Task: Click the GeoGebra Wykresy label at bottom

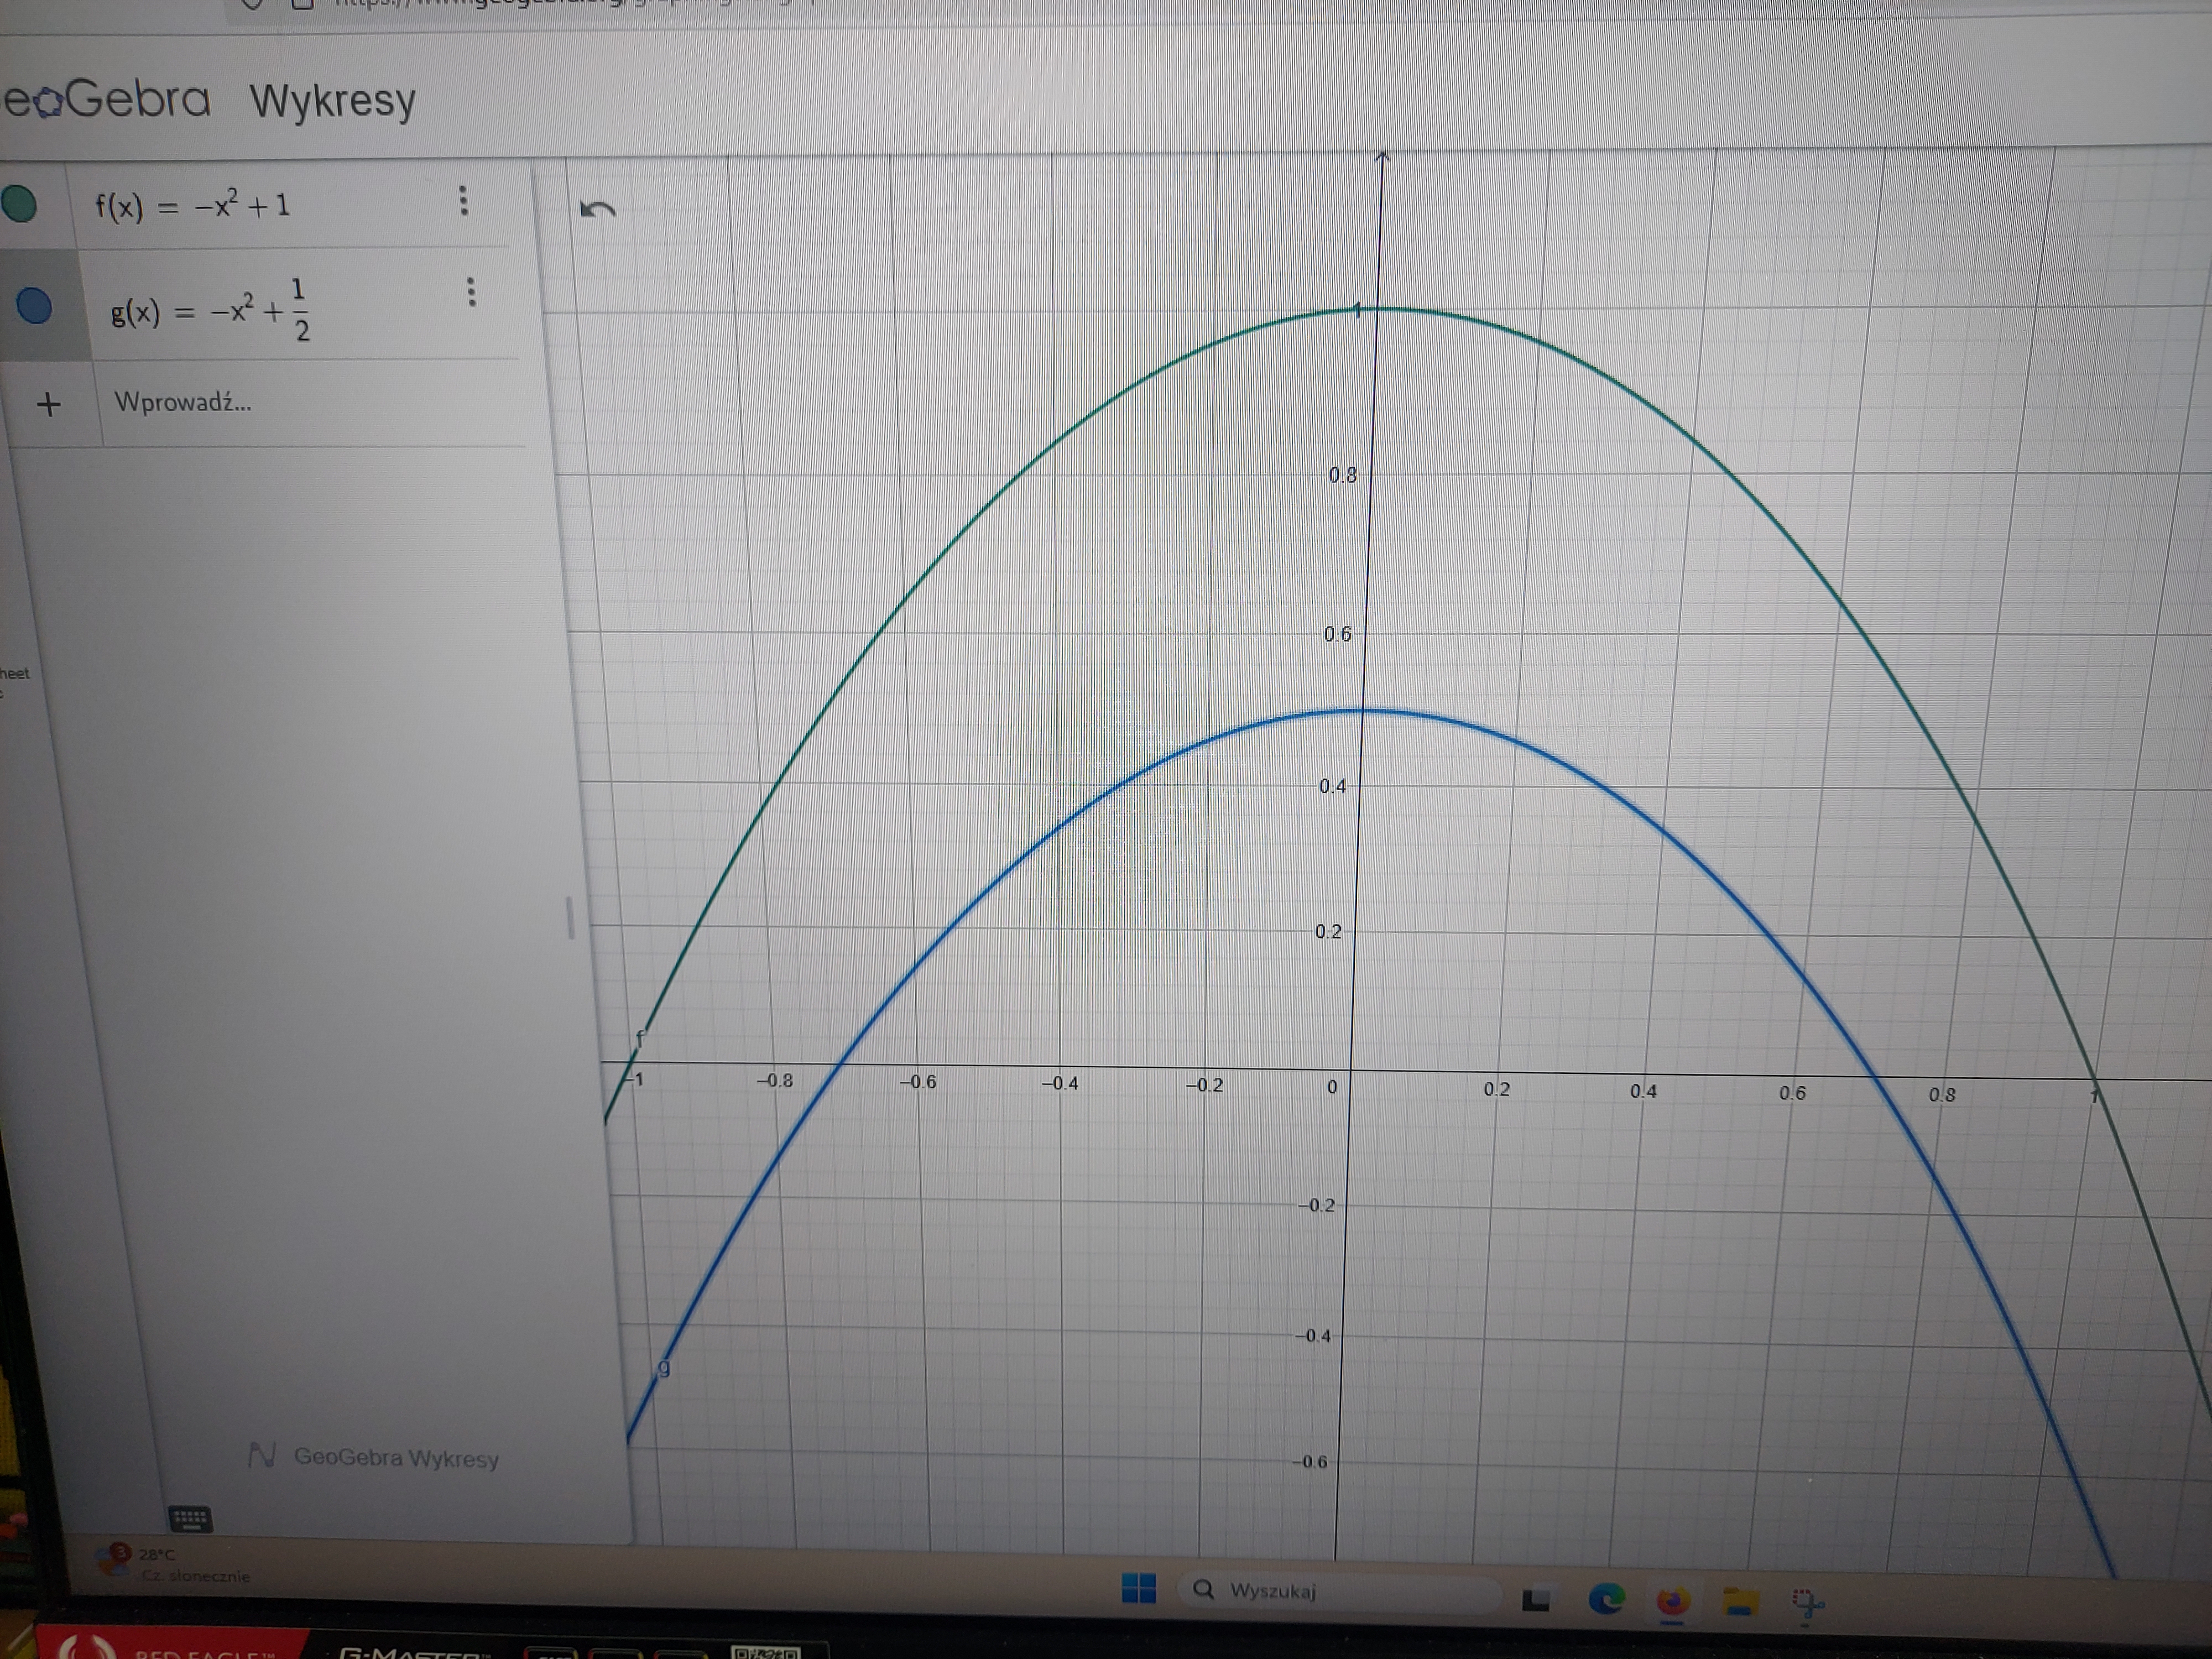Action: point(373,1457)
